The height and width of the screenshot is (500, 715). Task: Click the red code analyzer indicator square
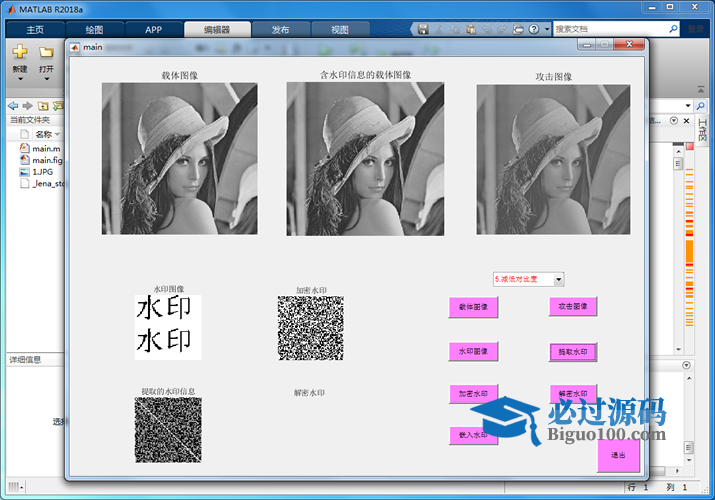(689, 146)
